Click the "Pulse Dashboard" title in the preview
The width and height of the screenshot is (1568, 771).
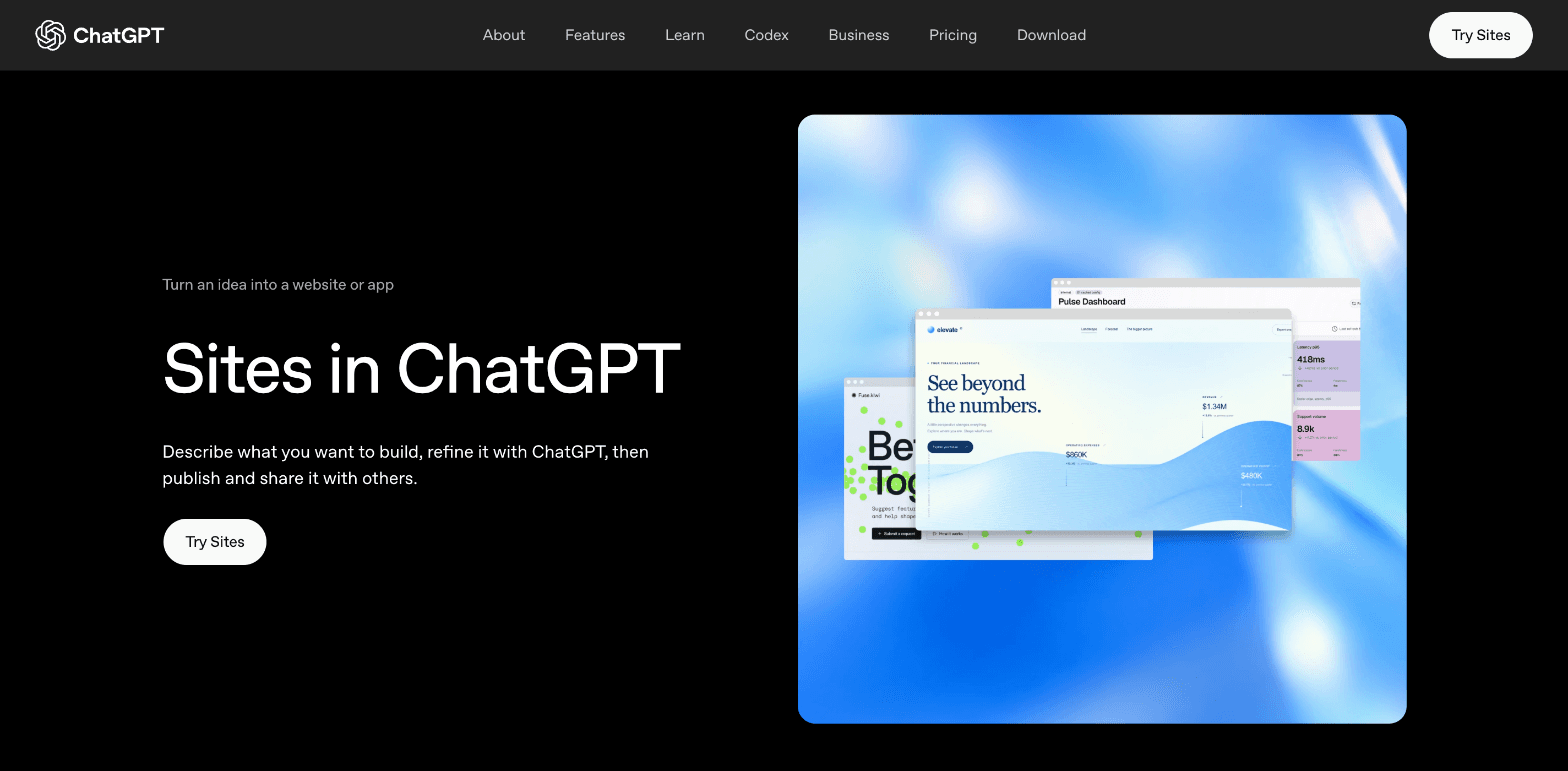coord(1092,301)
